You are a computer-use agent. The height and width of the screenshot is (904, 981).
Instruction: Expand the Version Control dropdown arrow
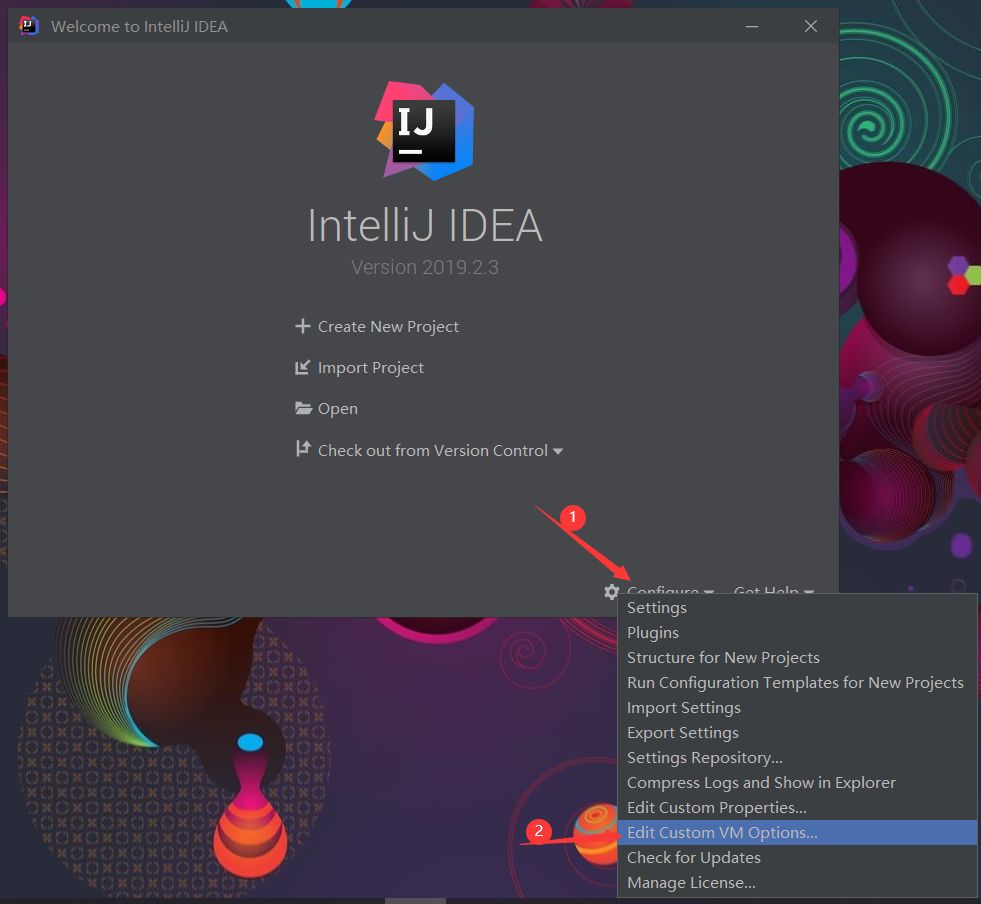click(x=558, y=451)
